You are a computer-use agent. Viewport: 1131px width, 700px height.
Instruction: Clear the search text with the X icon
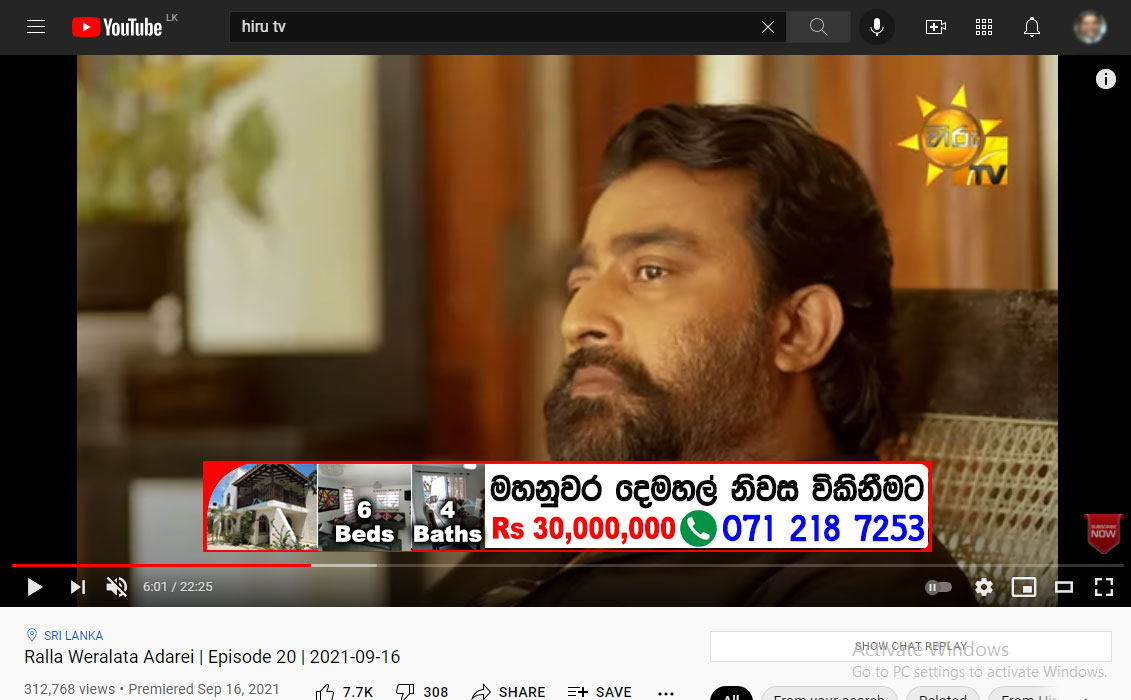[x=768, y=27]
